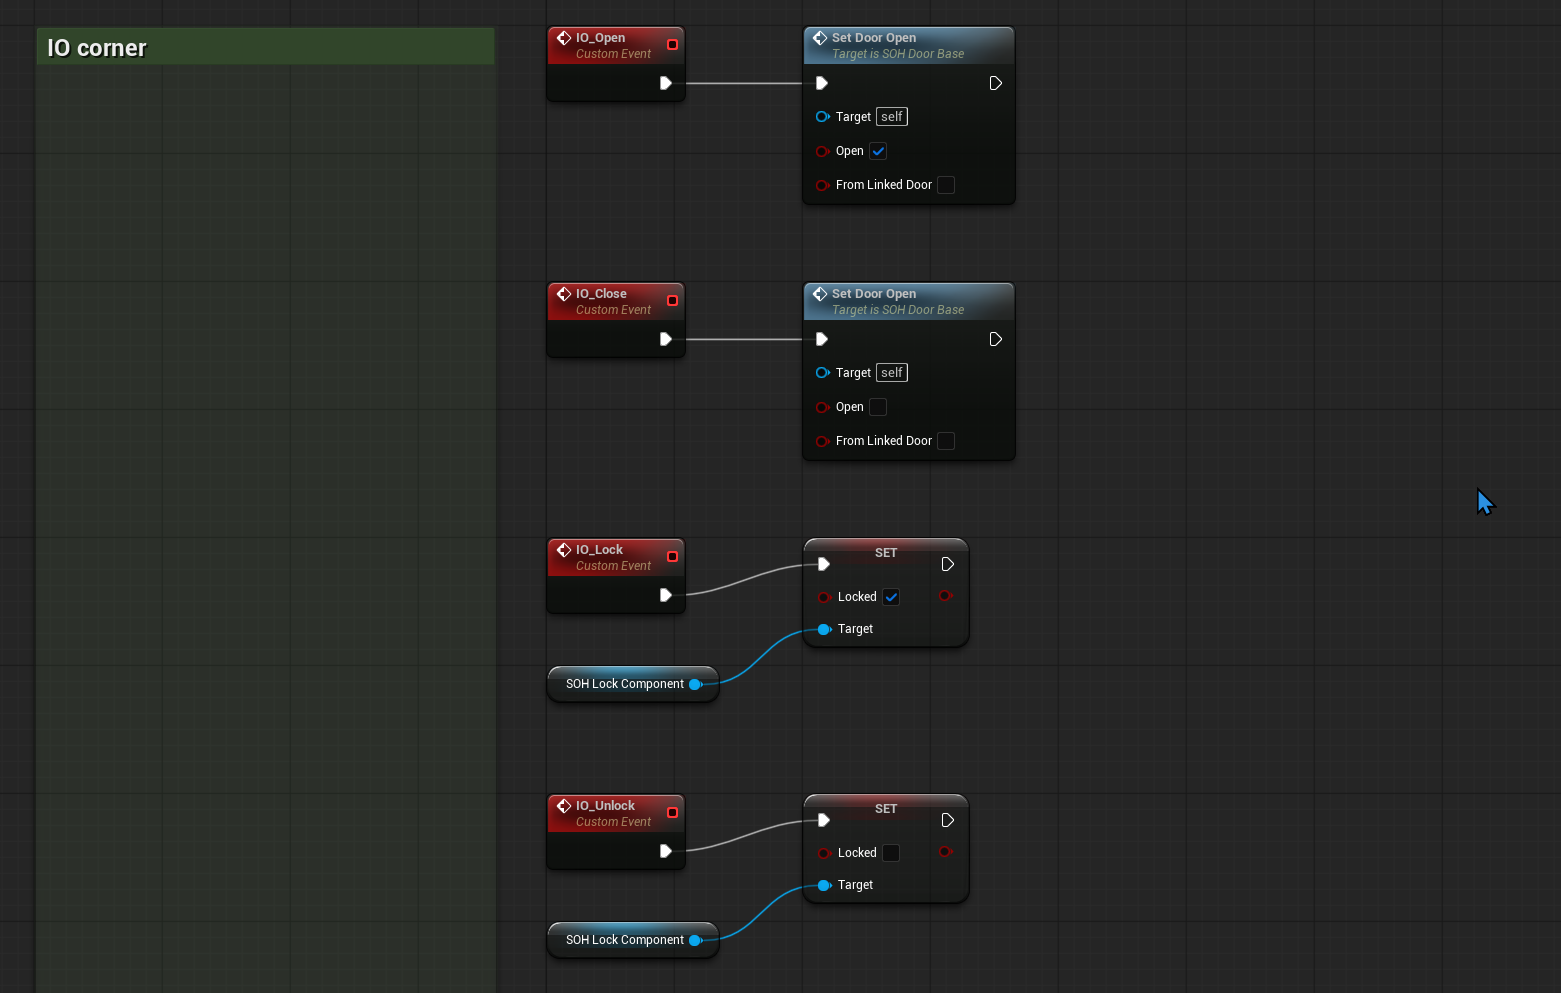The image size is (1561, 993).
Task: Enable From Linked Door in IO_Open's Set Door Open
Action: pos(946,185)
